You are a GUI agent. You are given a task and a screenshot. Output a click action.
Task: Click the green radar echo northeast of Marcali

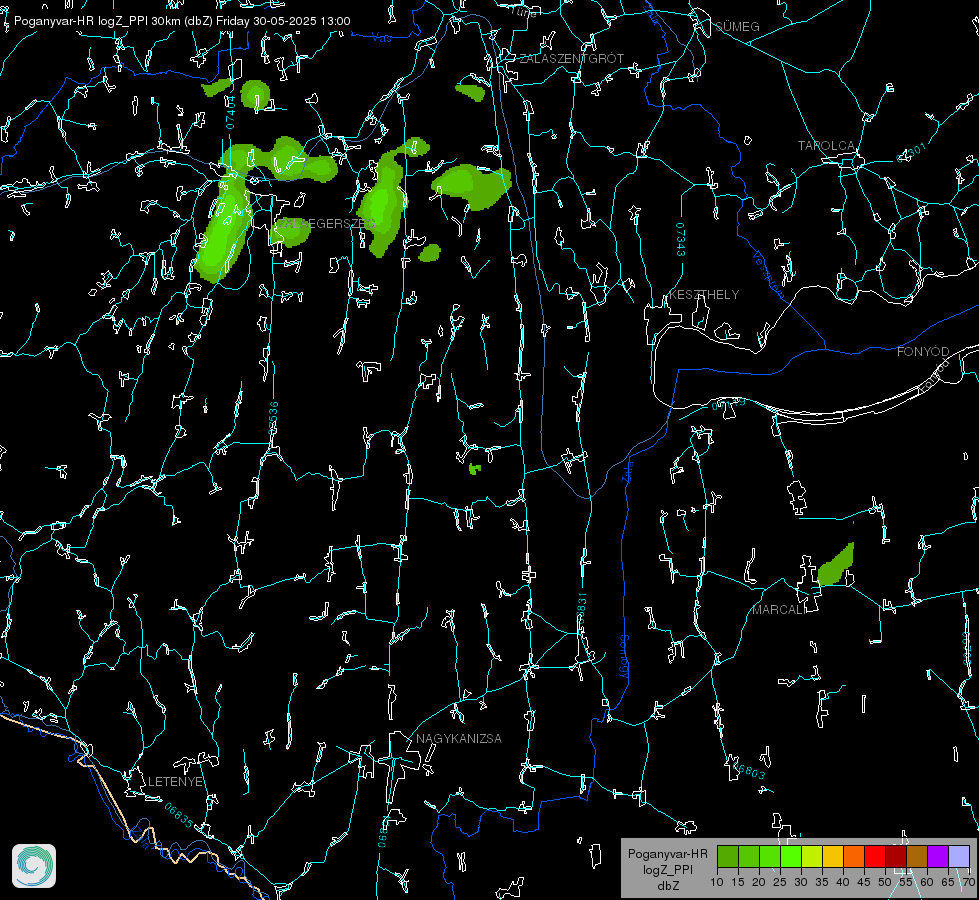coord(836,565)
